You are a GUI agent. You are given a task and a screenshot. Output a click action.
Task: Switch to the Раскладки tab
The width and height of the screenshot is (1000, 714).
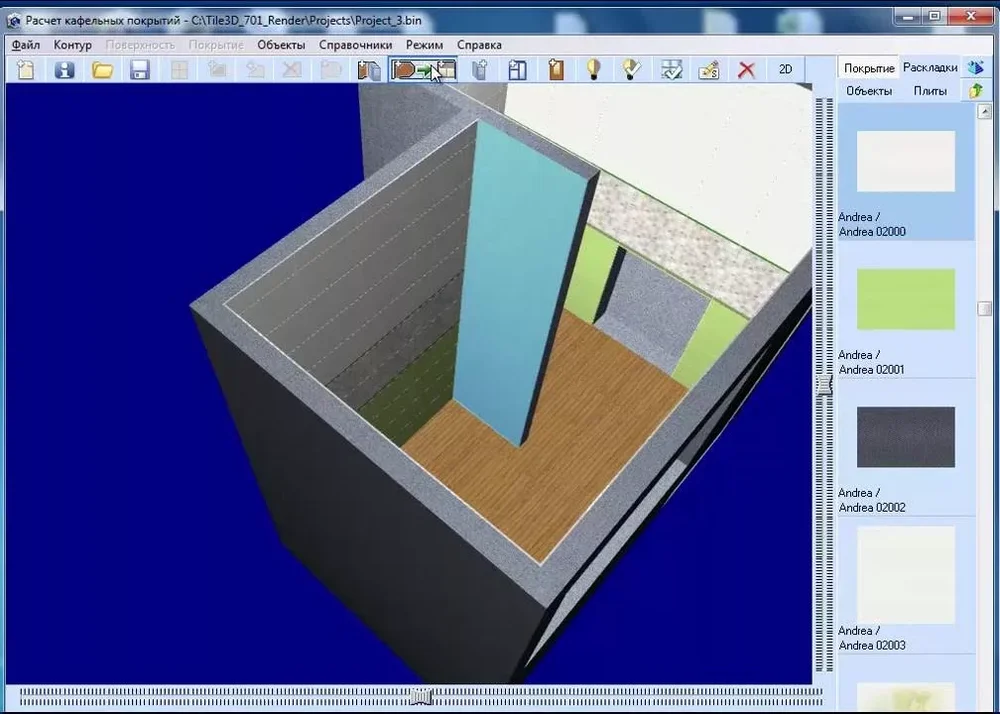930,67
